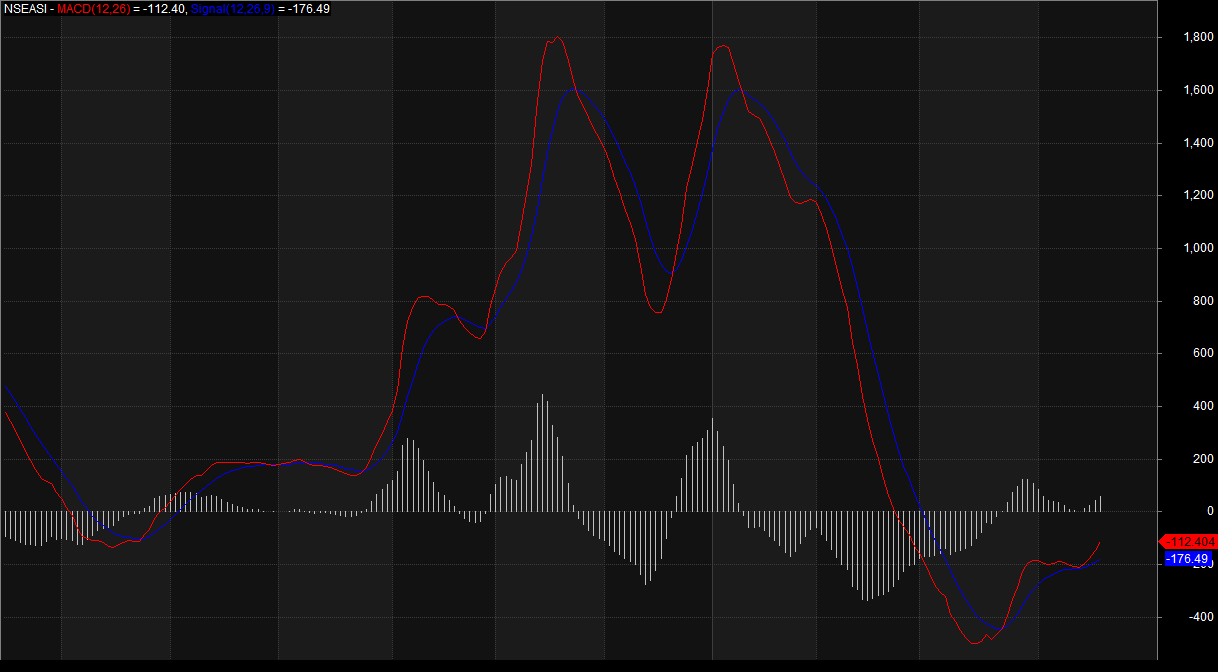This screenshot has height=672, width=1218.
Task: Click the 400 axis label
Action: coord(1194,406)
